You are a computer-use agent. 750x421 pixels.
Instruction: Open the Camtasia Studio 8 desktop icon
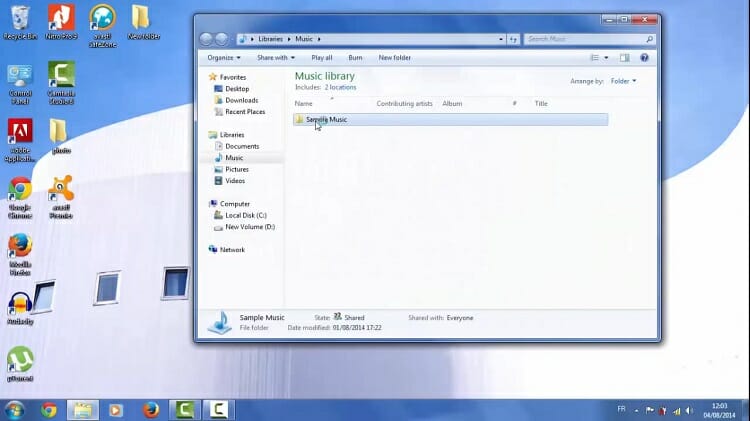pyautogui.click(x=61, y=84)
